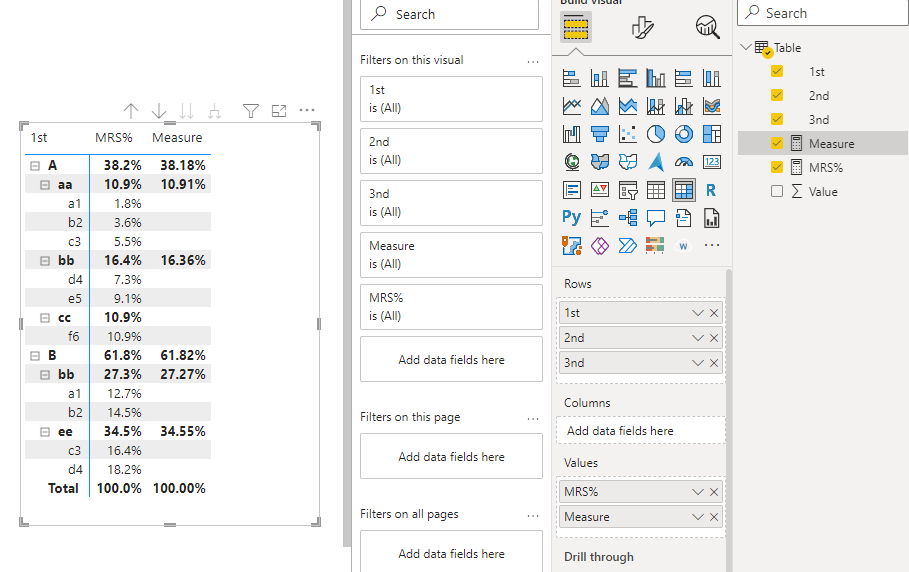Select the treemap visual
909x572 pixels.
[711, 134]
